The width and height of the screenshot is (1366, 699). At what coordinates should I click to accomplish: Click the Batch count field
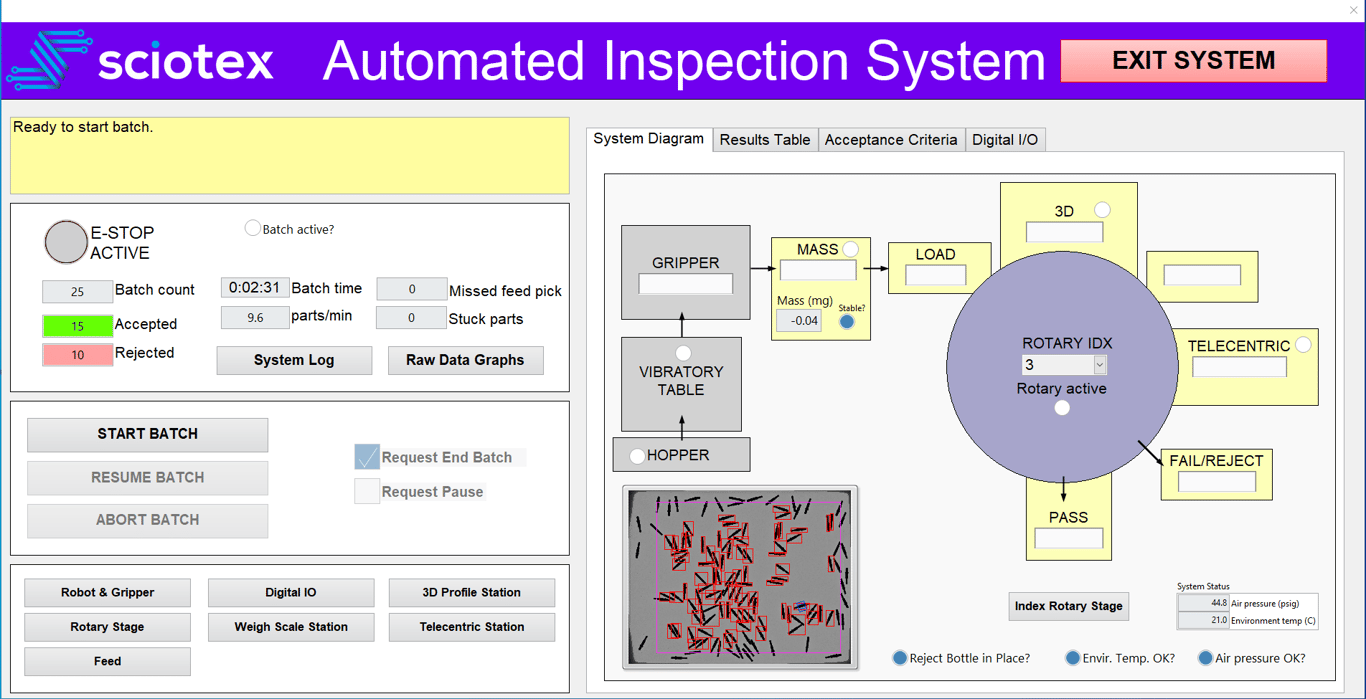tap(77, 291)
